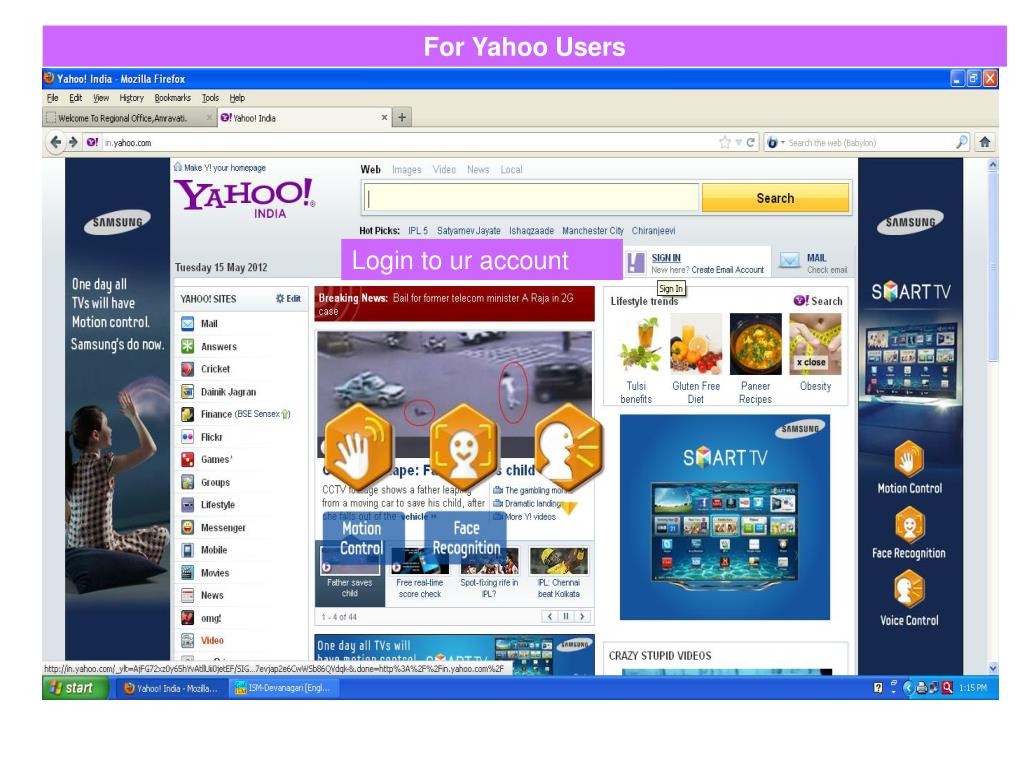Viewport: 1024px width, 768px height.
Task: Open Tulsi benefits thumbnail
Action: pyautogui.click(x=639, y=345)
